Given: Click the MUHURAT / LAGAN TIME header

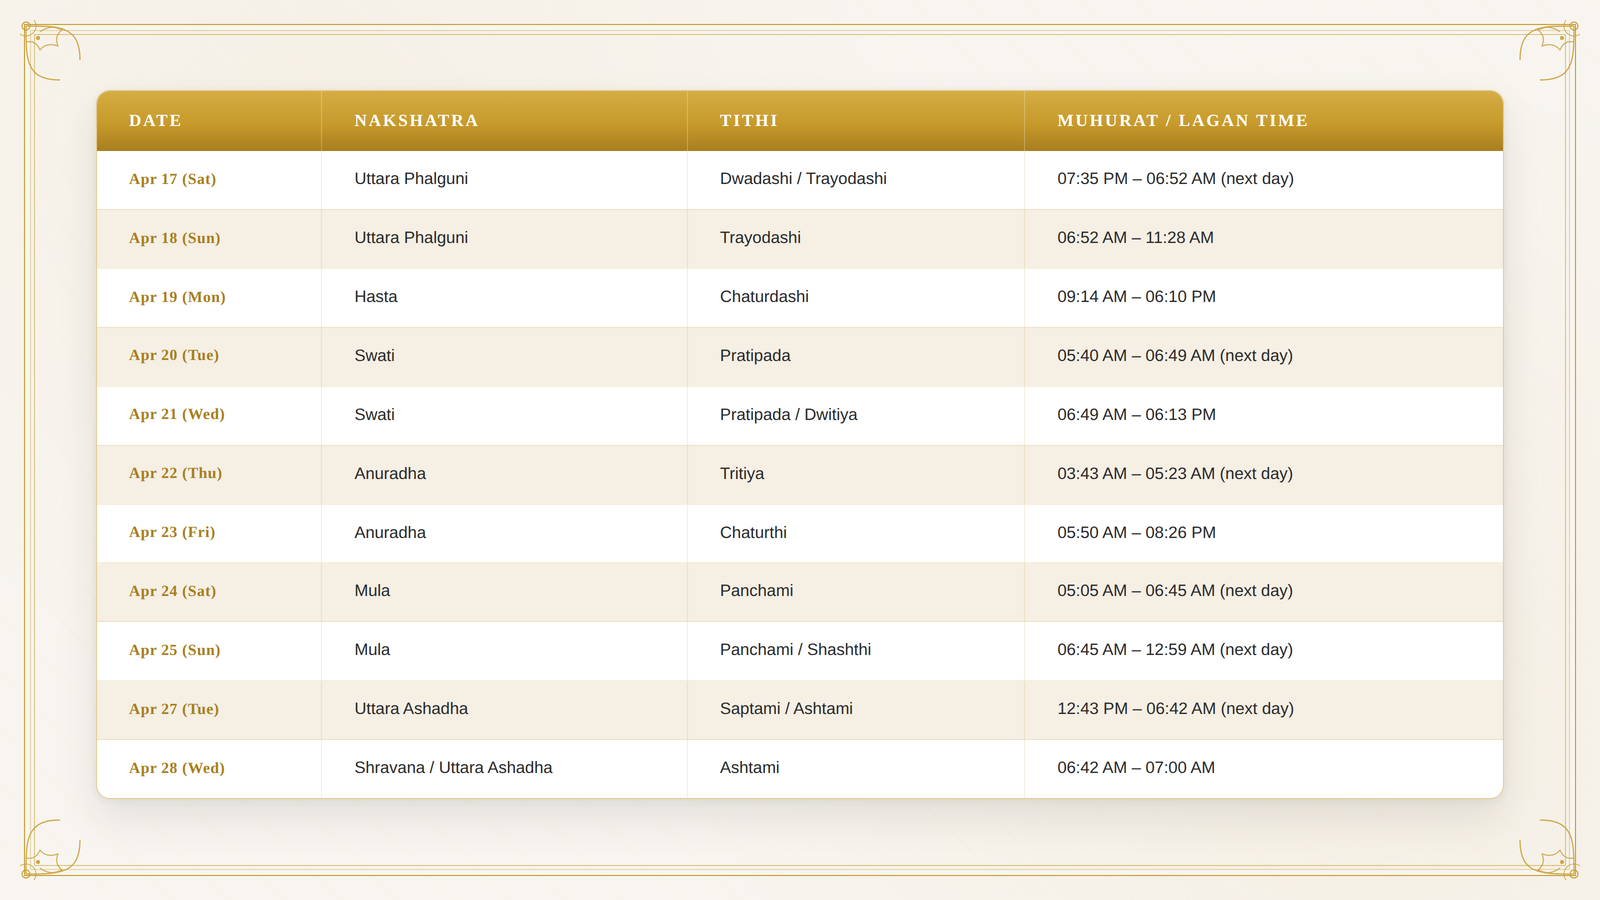Looking at the screenshot, I should click(1264, 121).
